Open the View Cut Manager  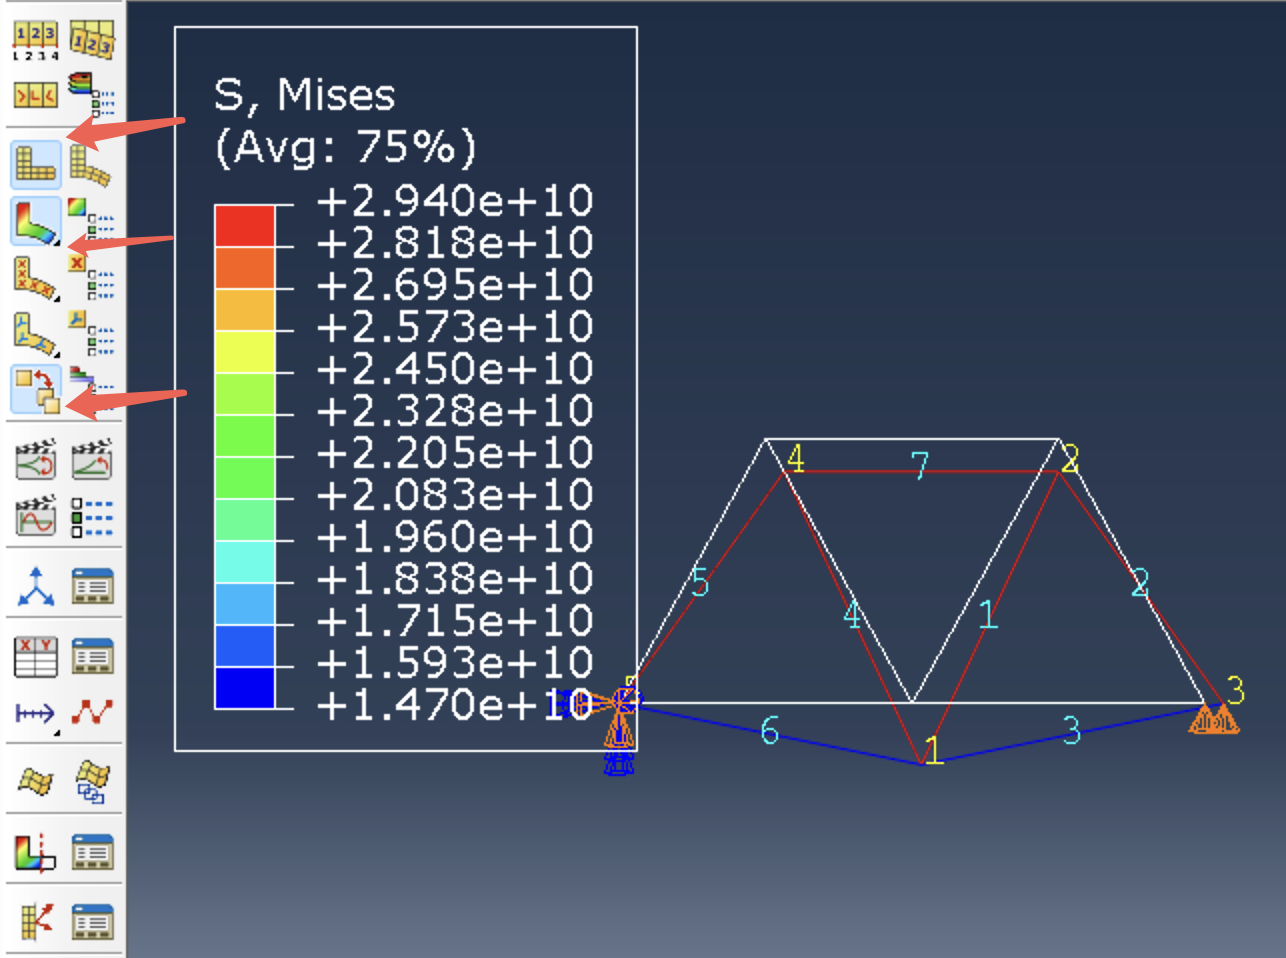91,852
